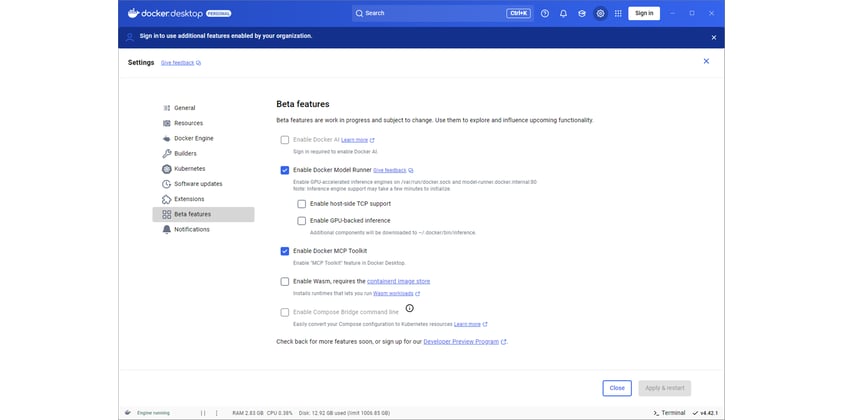Toggle Enable Compose Bridge command line checkbox
This screenshot has height=420, width=844.
pyautogui.click(x=285, y=312)
